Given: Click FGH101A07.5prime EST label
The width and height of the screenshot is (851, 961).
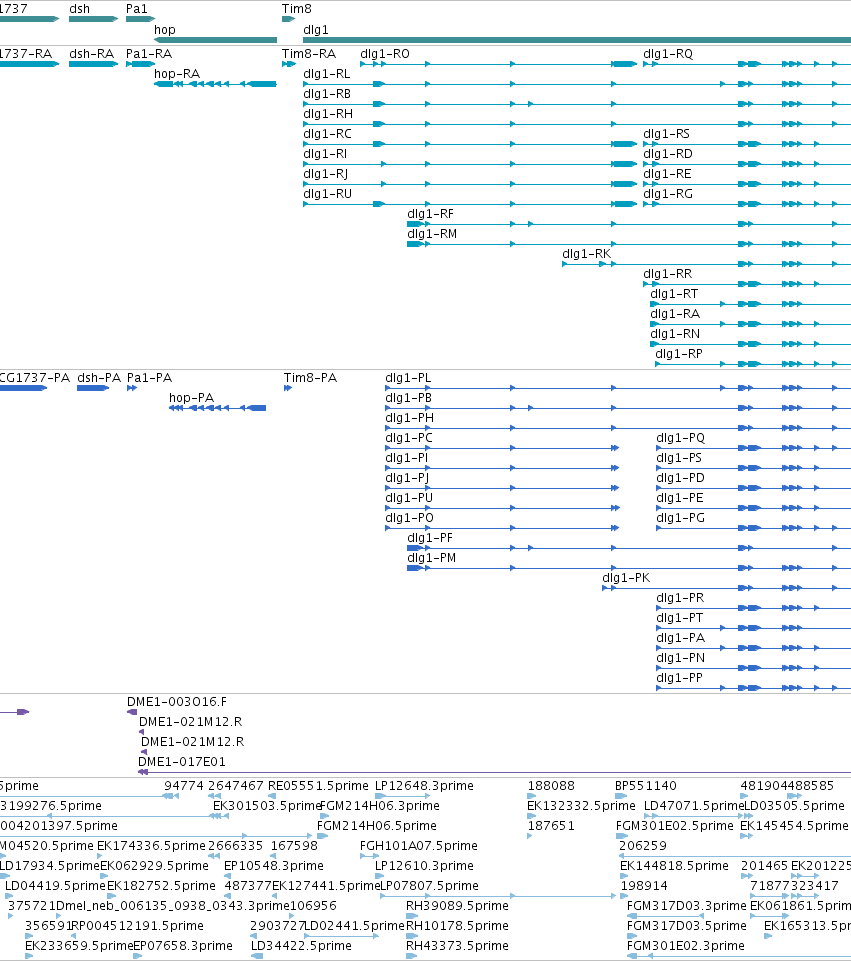Looking at the screenshot, I should coord(418,845).
